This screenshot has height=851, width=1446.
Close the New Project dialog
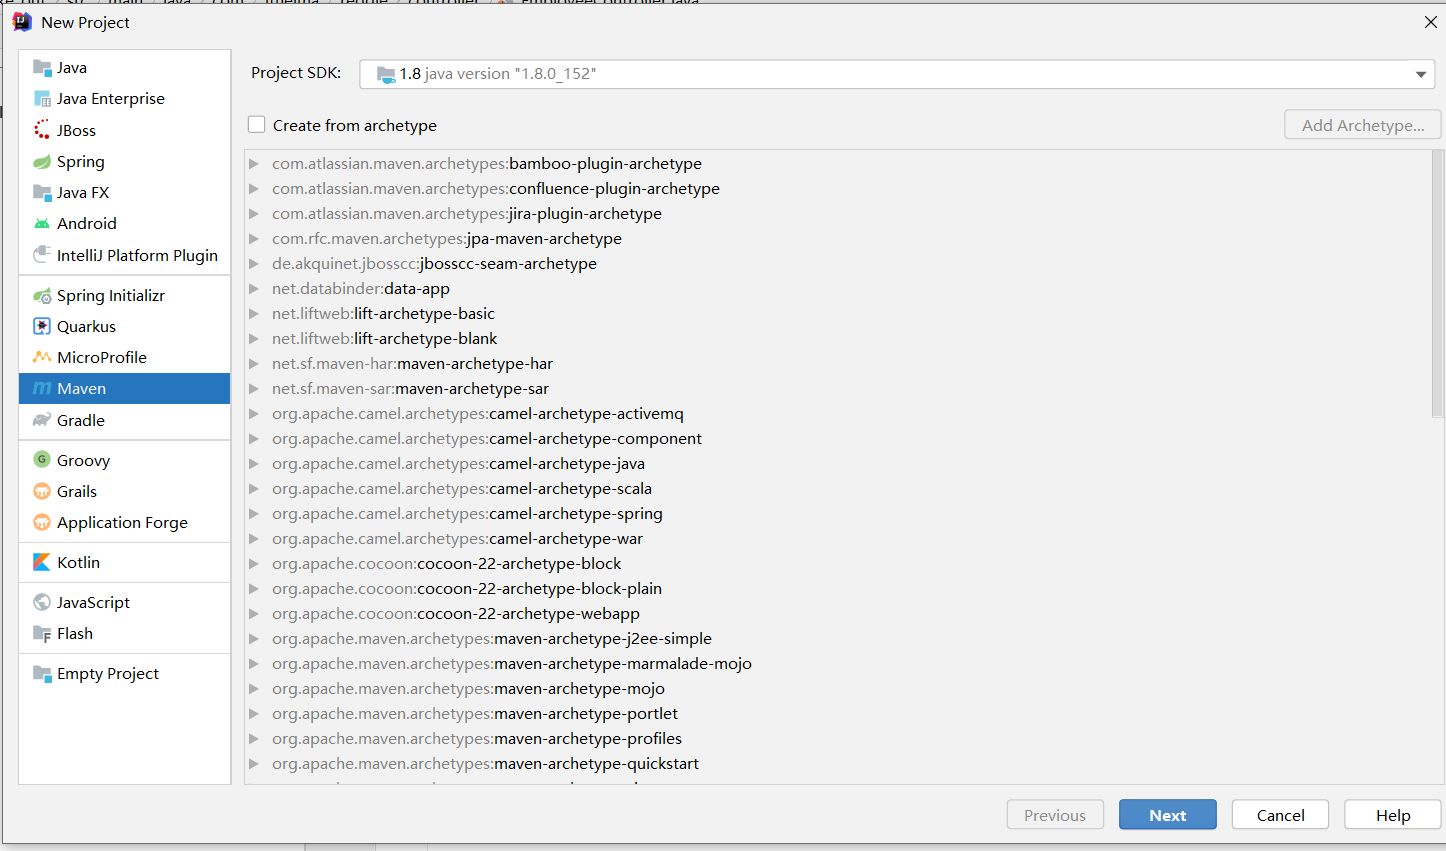(x=1430, y=22)
